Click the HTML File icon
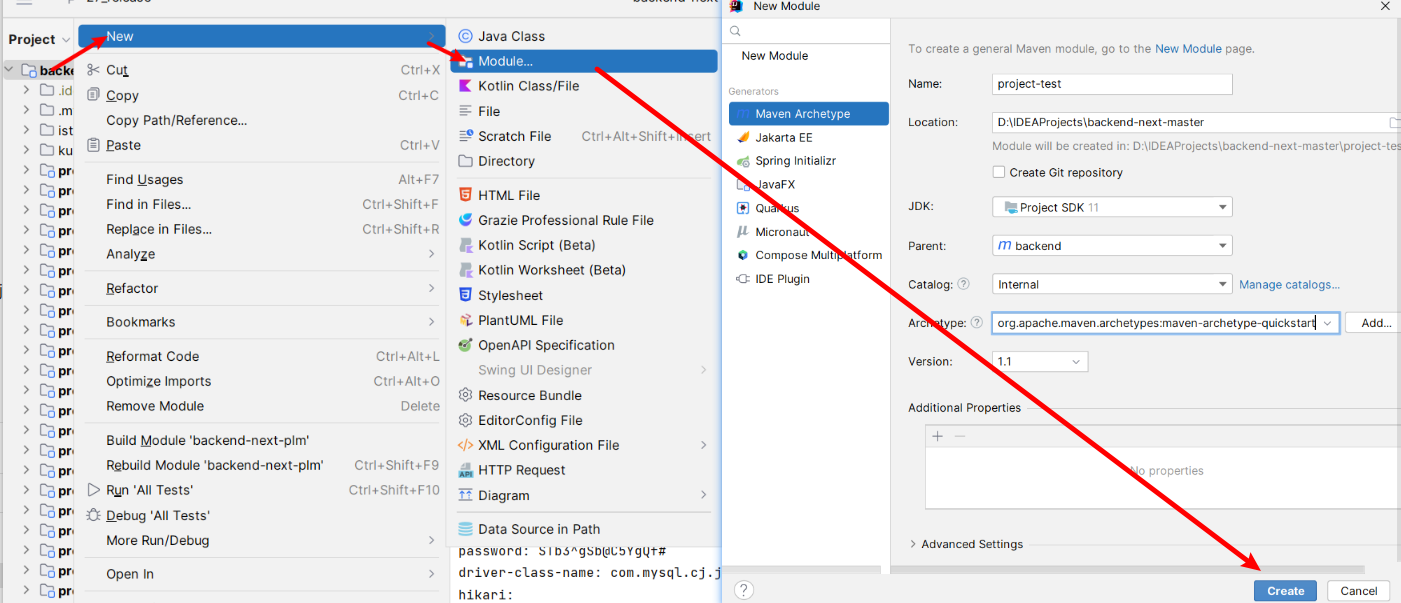This screenshot has width=1401, height=603. click(465, 195)
